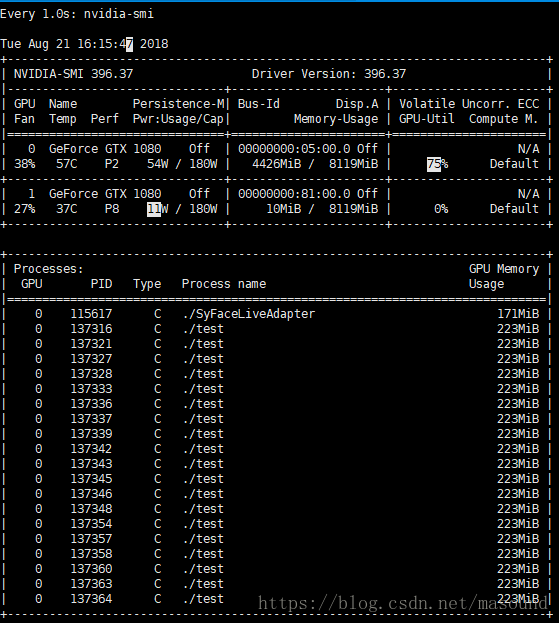The image size is (559, 623).
Task: Select the timestamp 'Tue Aug 21 16:15:47 2018'
Action: tap(84, 44)
